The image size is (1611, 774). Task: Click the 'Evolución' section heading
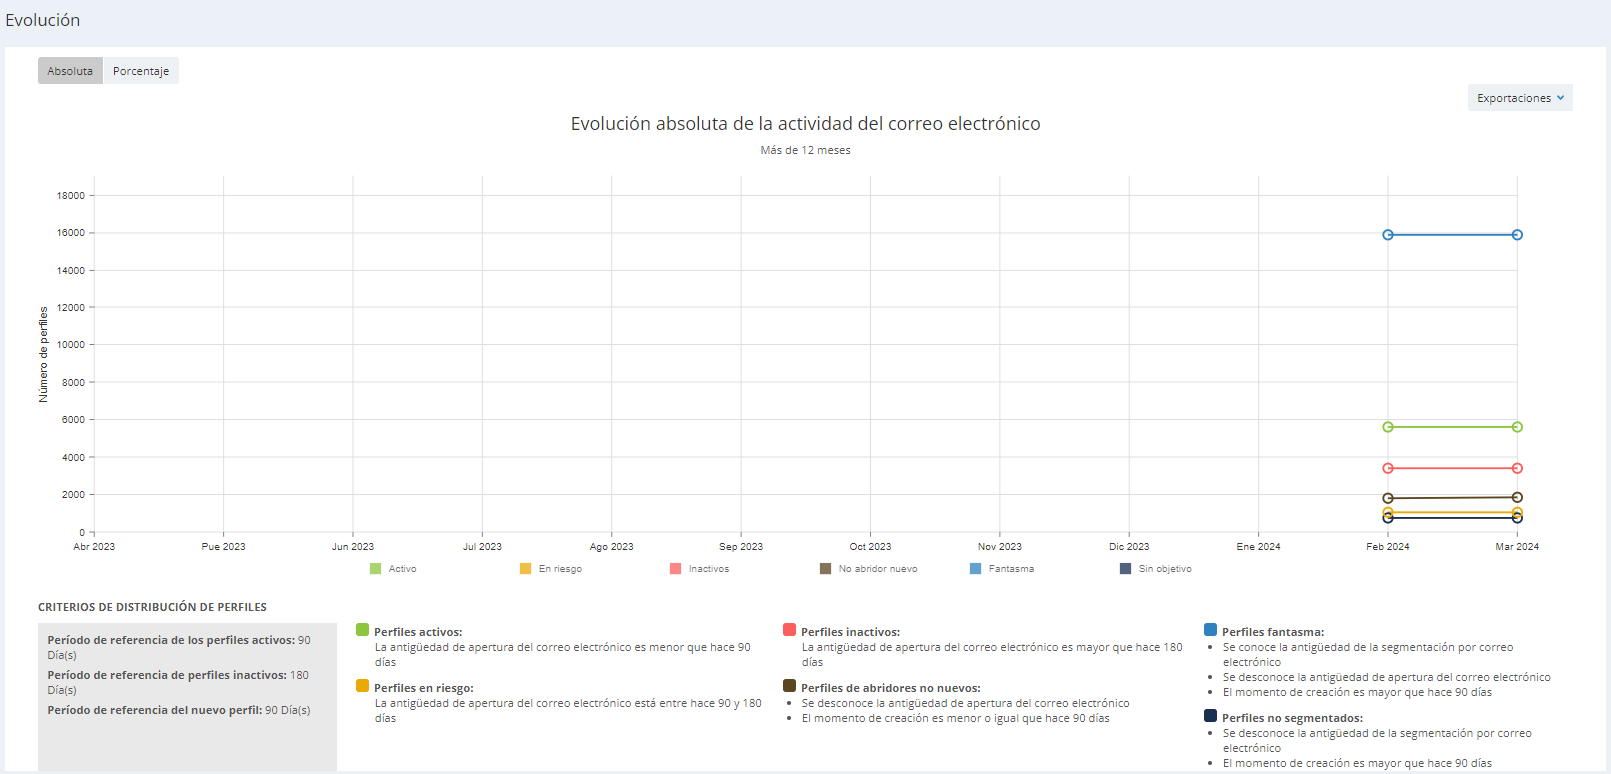[x=43, y=20]
